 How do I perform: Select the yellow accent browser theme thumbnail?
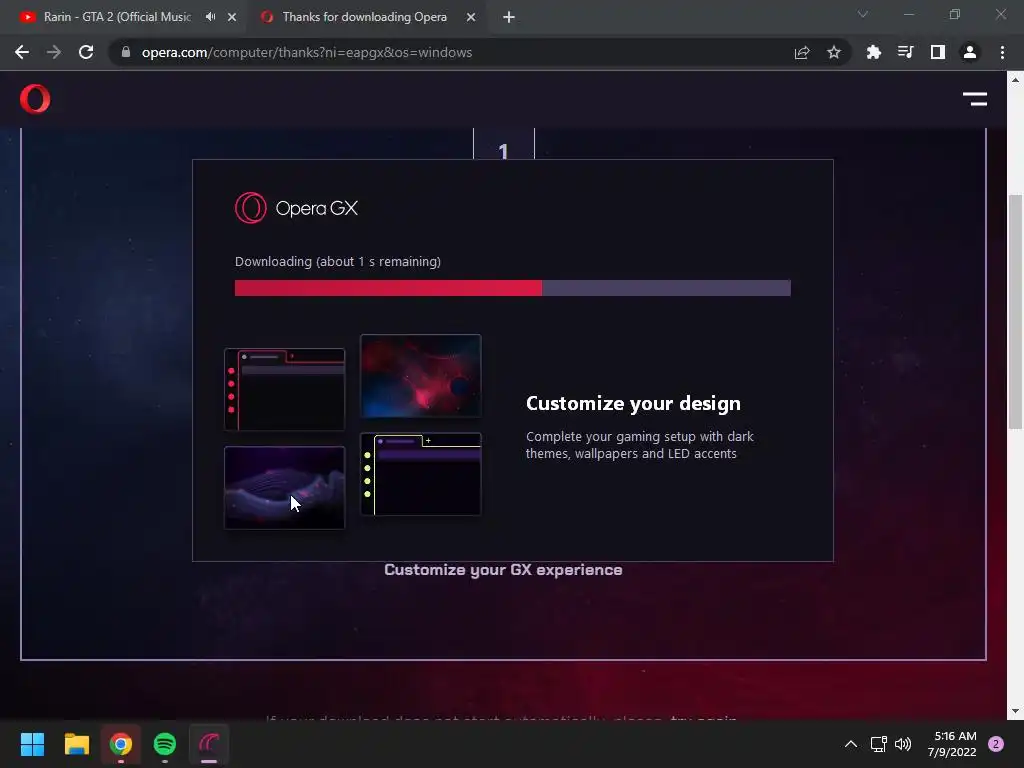[x=421, y=474]
